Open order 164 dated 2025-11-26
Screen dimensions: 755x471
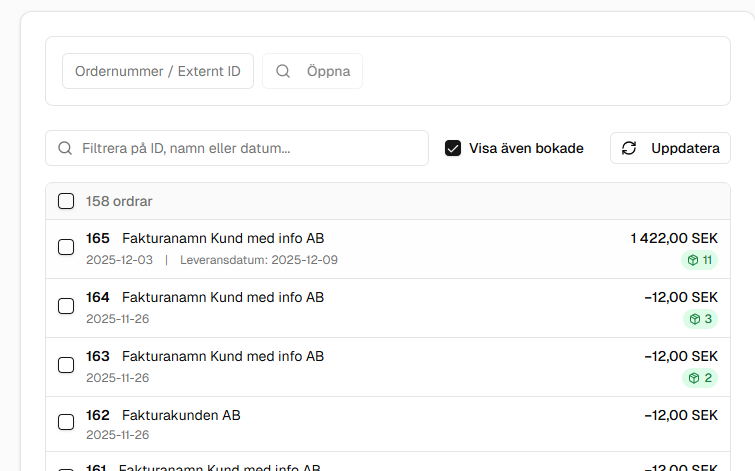pyautogui.click(x=388, y=308)
